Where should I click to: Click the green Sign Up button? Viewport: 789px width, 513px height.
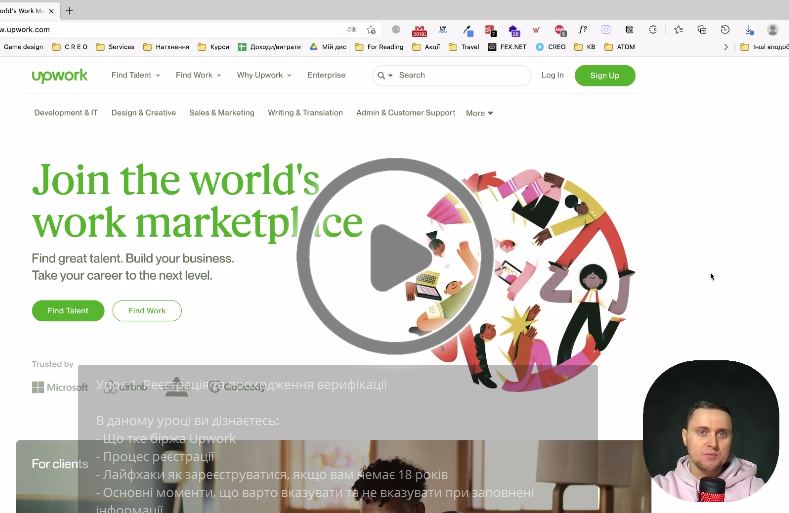click(x=605, y=76)
